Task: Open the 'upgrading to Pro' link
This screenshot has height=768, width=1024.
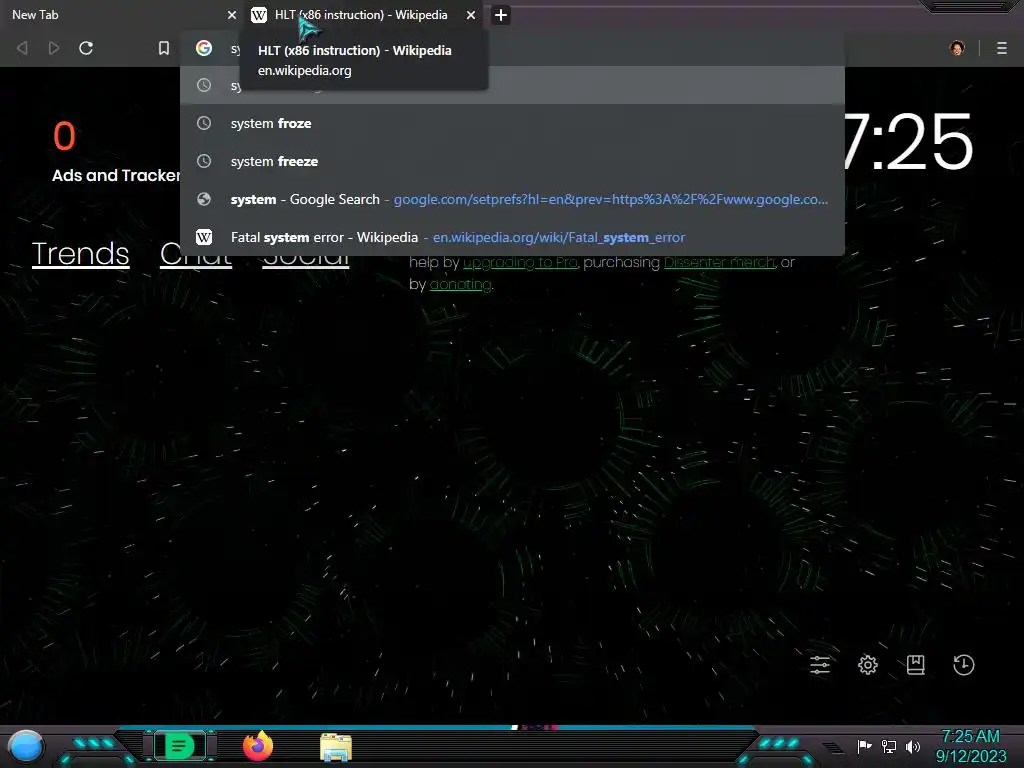Action: (520, 263)
